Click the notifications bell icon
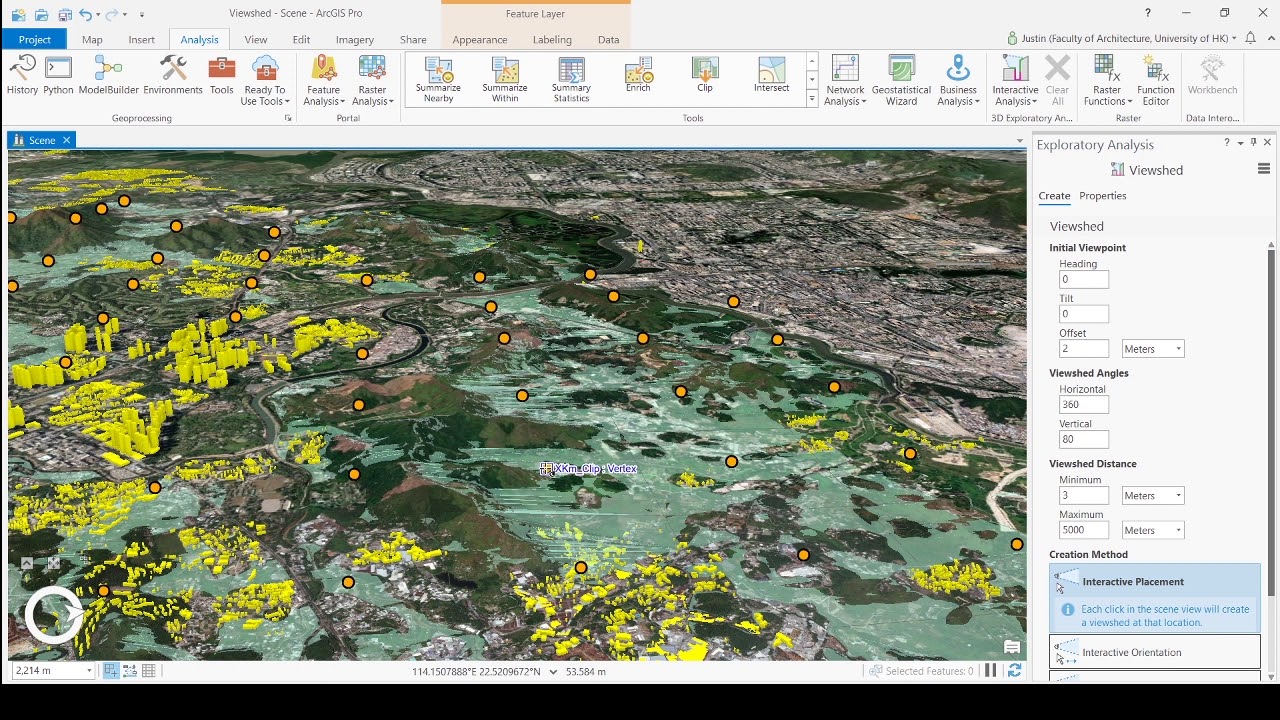The width and height of the screenshot is (1280, 720). point(1249,38)
